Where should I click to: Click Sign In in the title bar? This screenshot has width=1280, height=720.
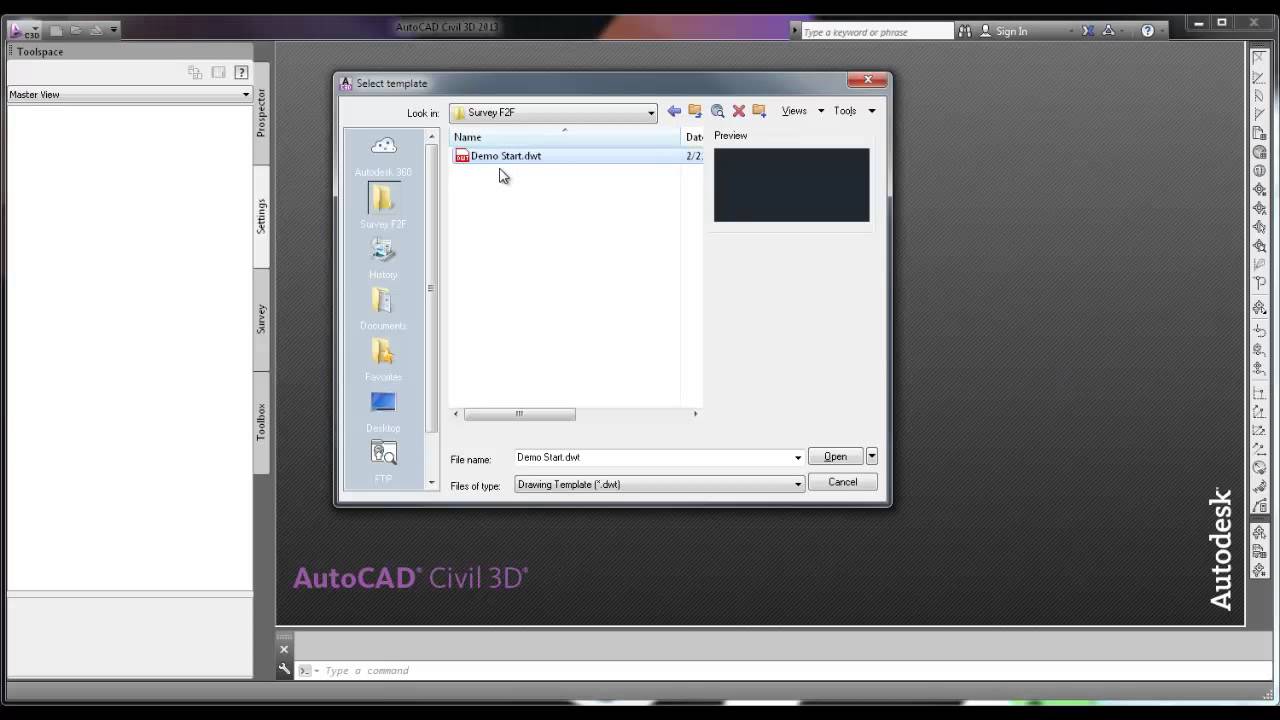(1011, 31)
